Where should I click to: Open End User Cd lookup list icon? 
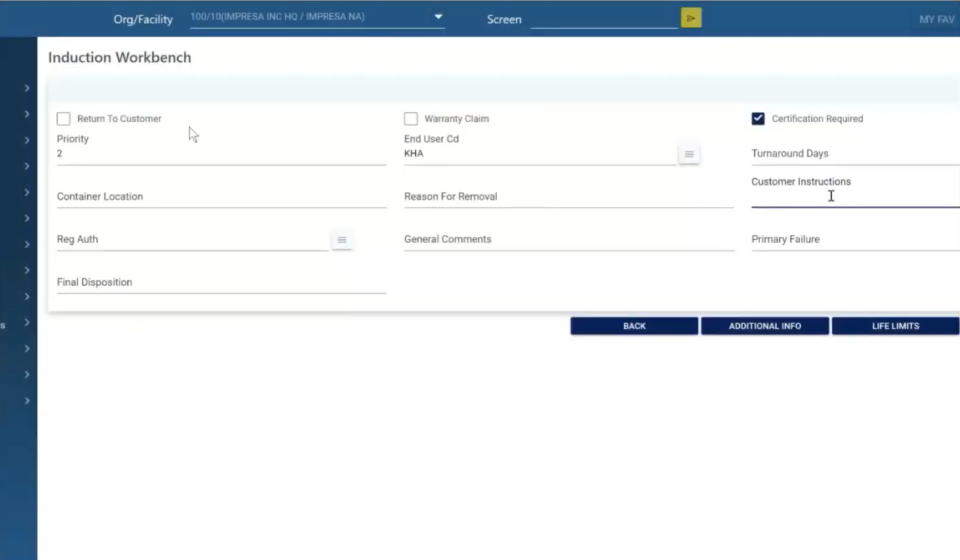pyautogui.click(x=689, y=154)
